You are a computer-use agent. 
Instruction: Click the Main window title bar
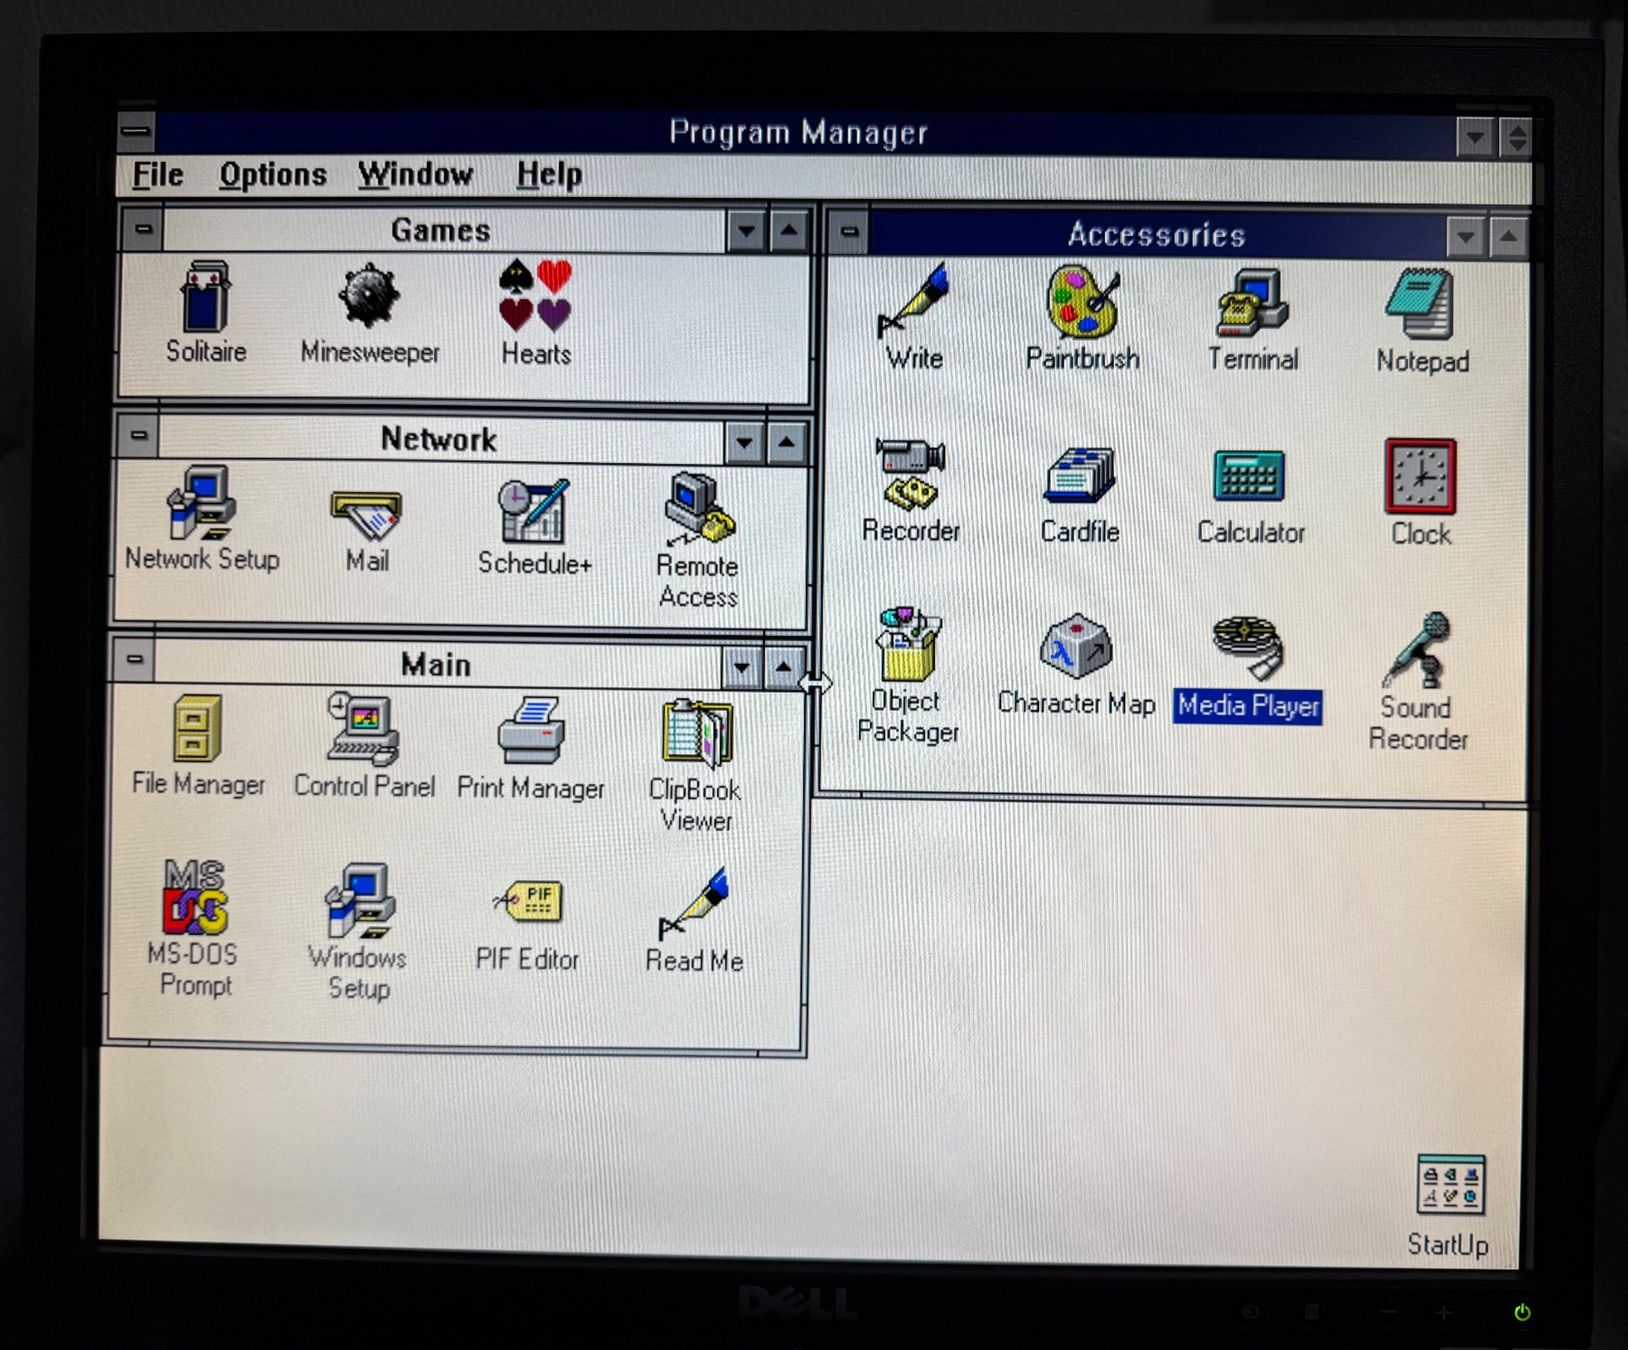[437, 665]
